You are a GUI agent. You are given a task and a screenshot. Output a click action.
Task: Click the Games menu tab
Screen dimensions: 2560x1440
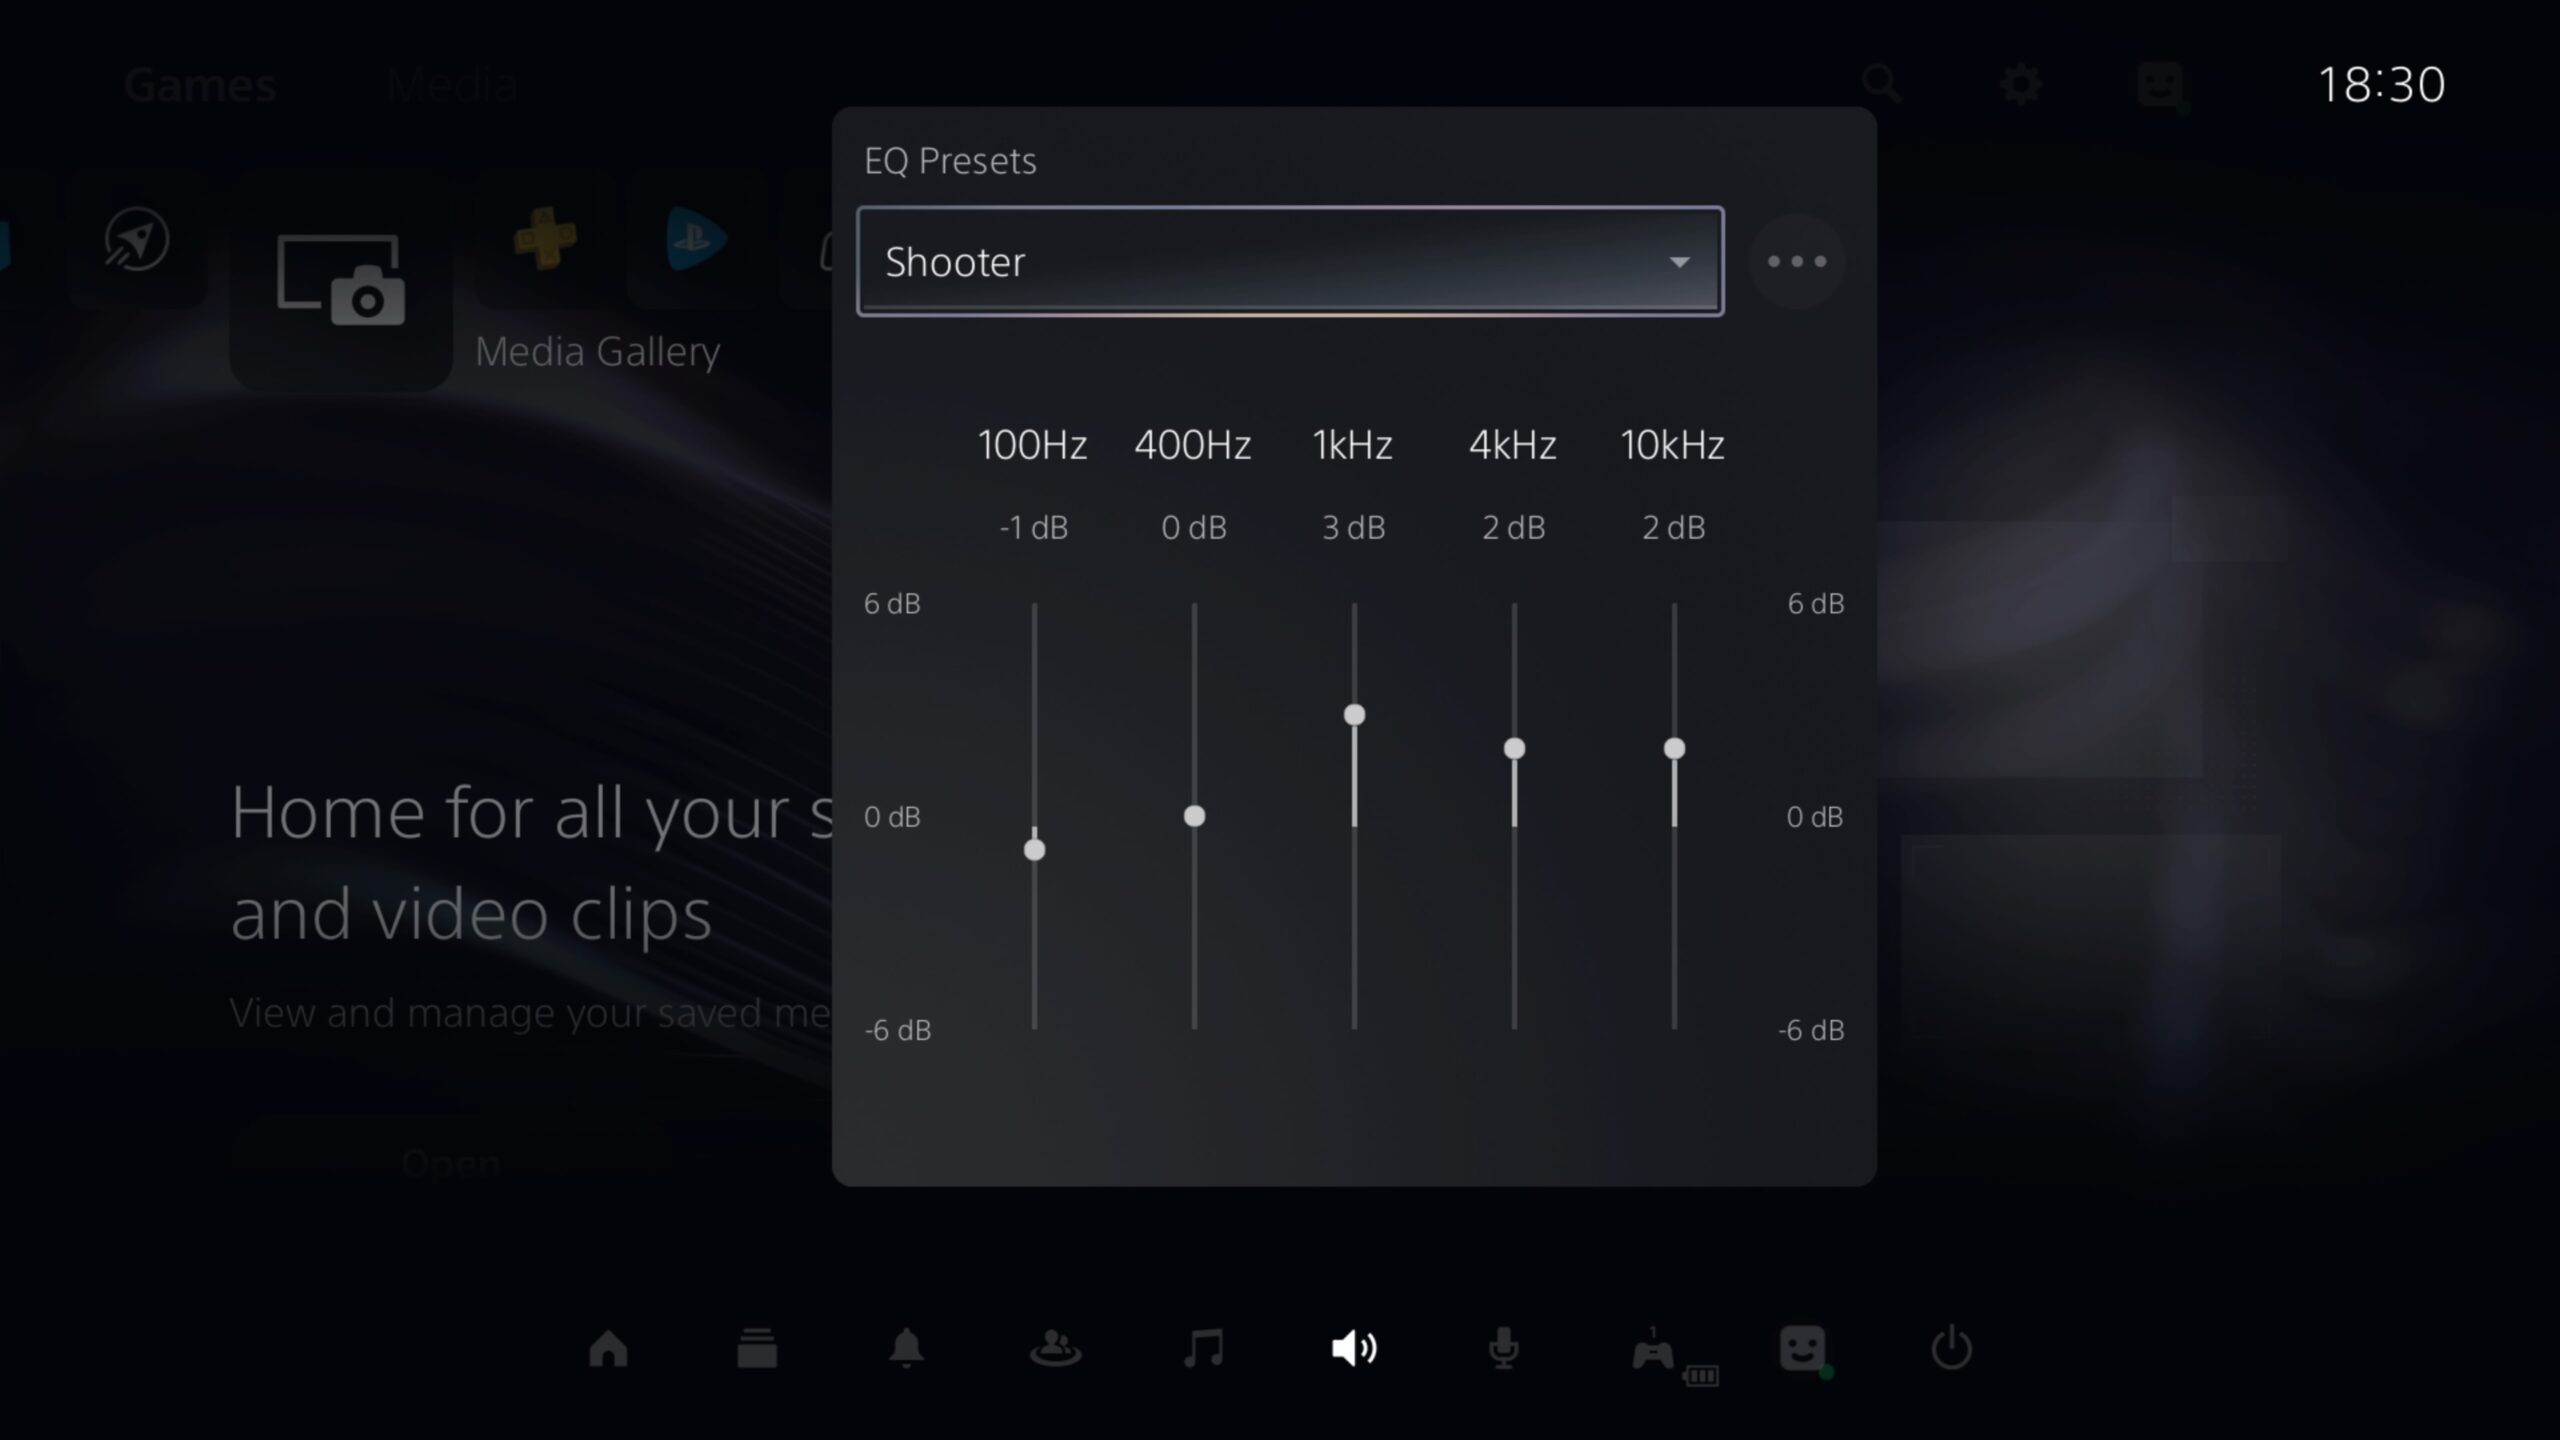click(x=199, y=81)
